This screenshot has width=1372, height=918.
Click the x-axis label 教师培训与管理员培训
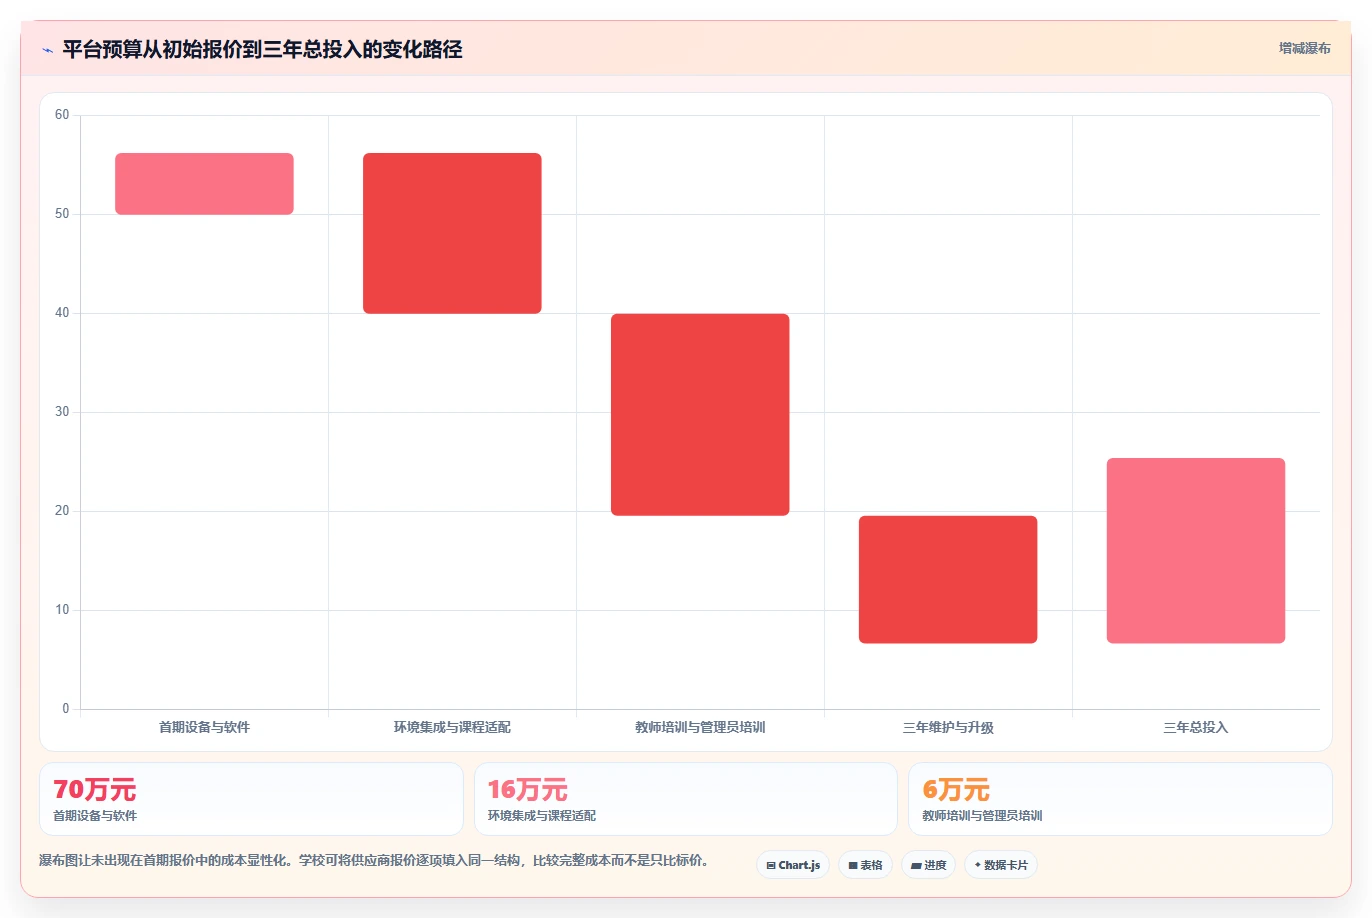pos(700,728)
